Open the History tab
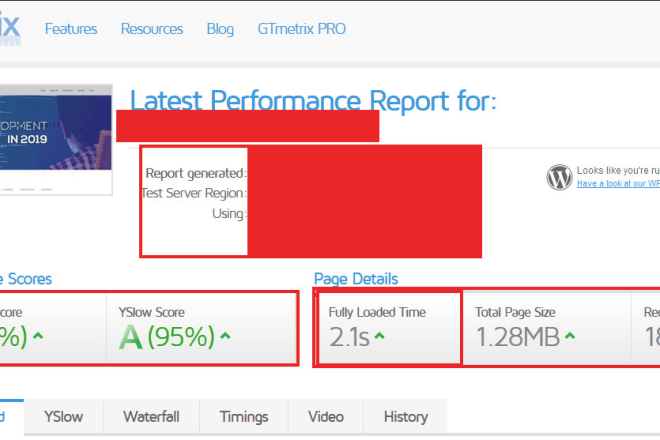Viewport: 660px width, 440px height. coord(406,416)
